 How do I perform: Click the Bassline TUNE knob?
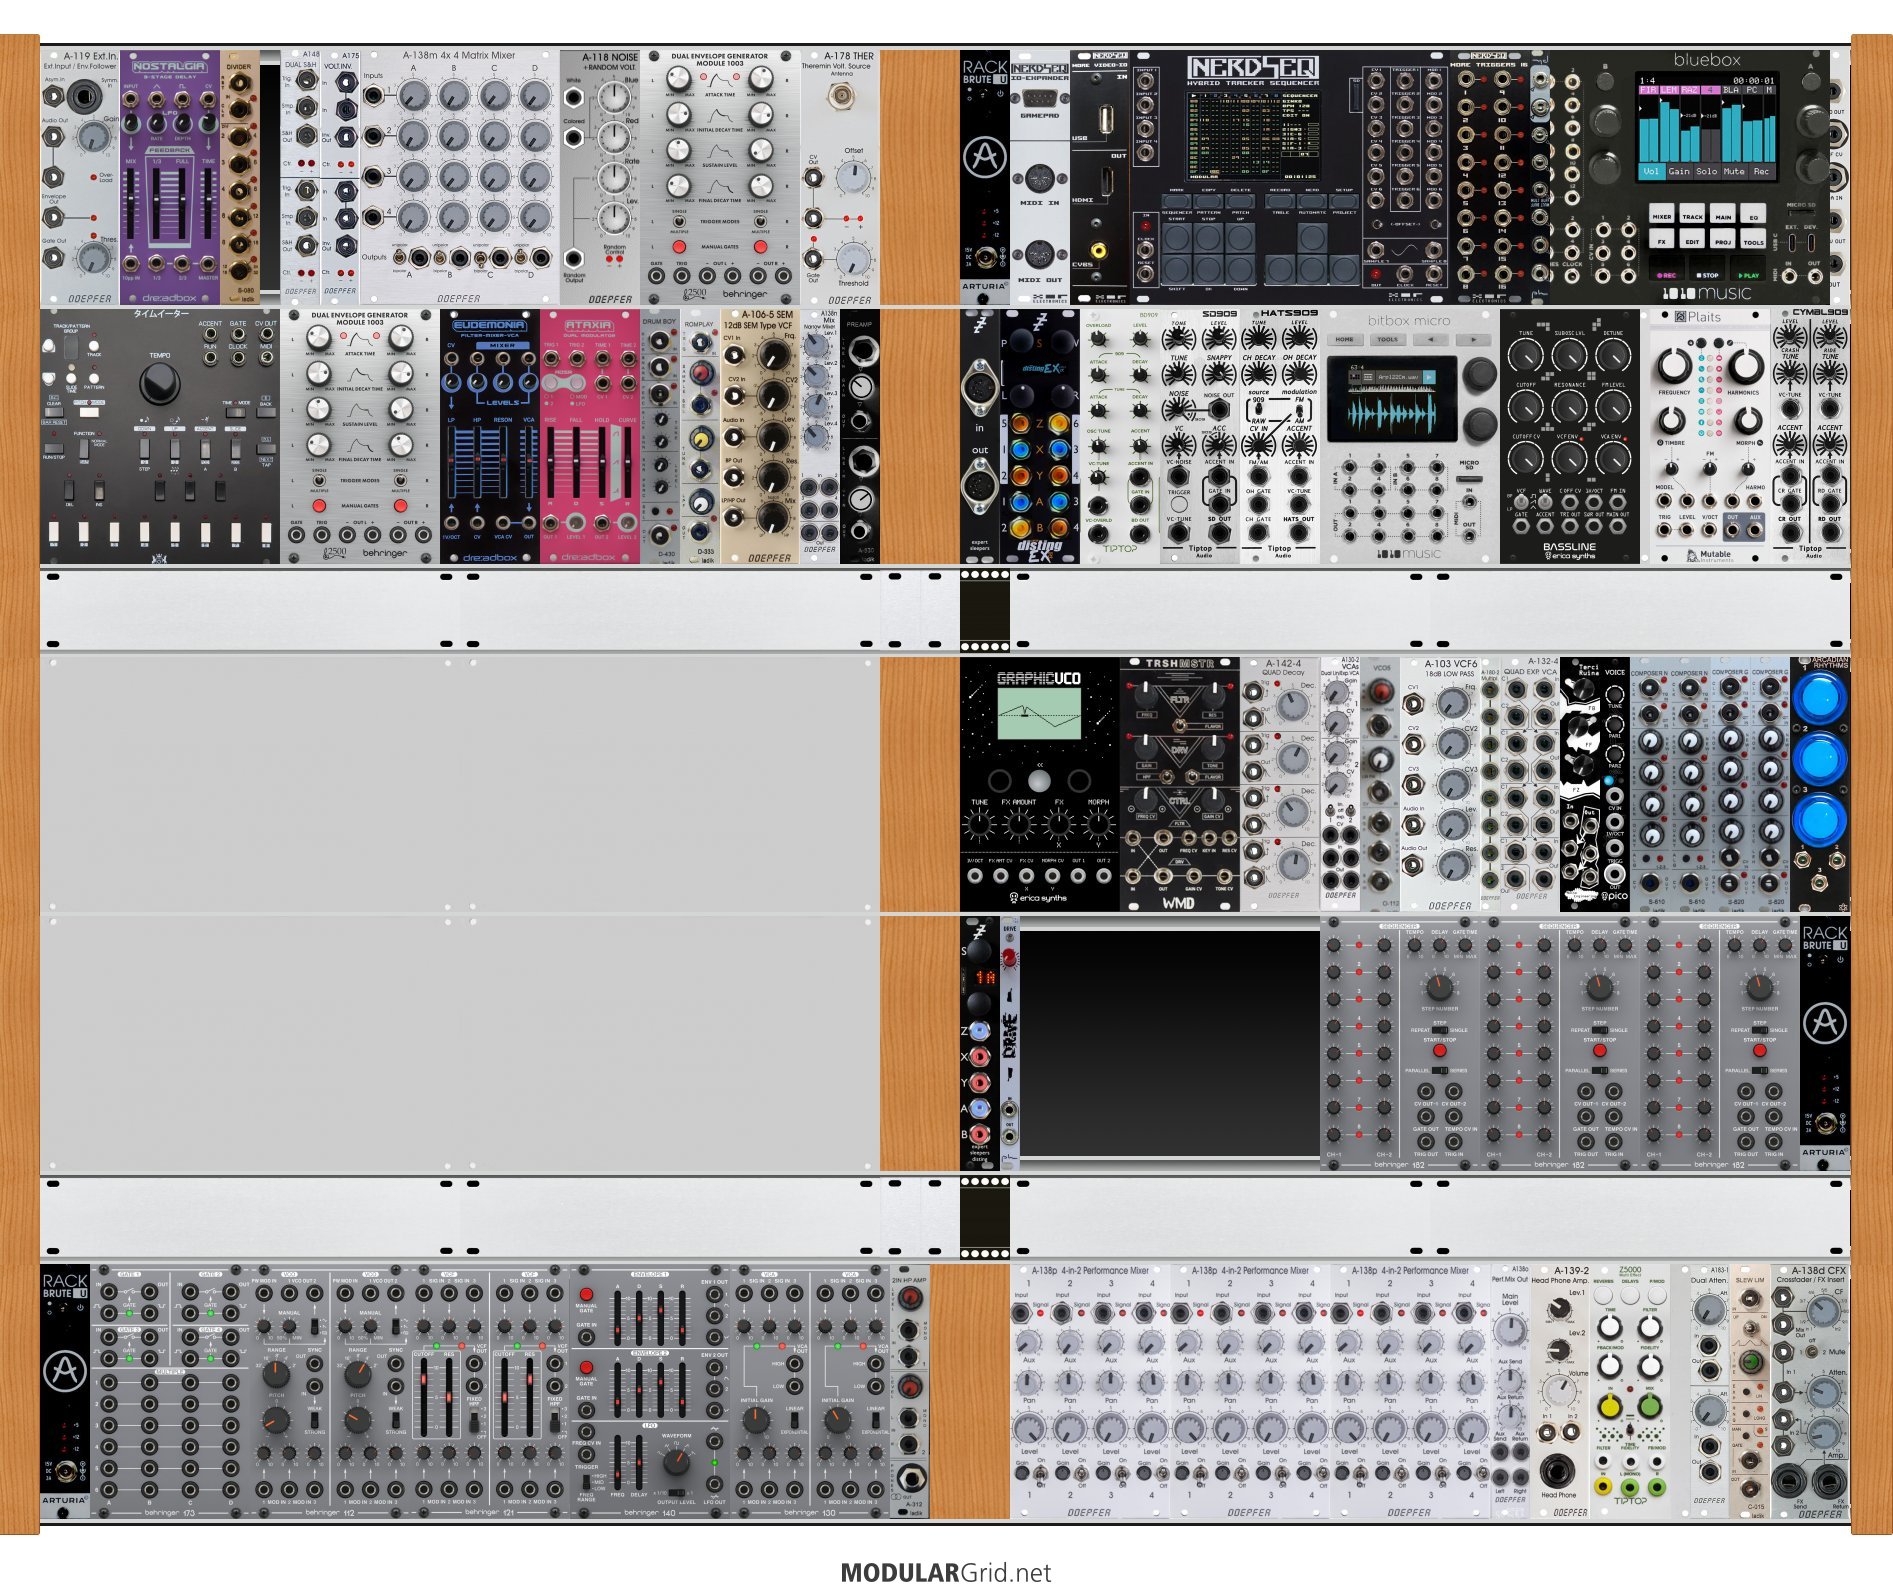point(1525,355)
